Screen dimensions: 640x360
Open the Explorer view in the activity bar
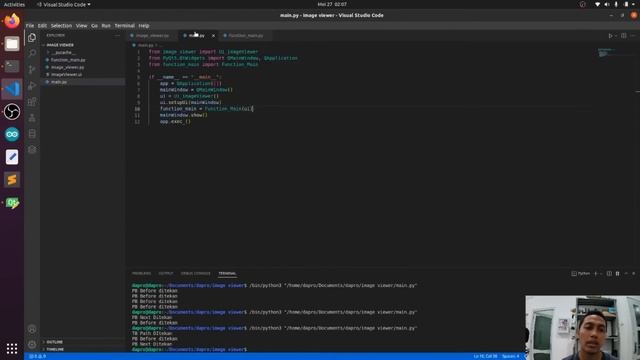point(32,38)
